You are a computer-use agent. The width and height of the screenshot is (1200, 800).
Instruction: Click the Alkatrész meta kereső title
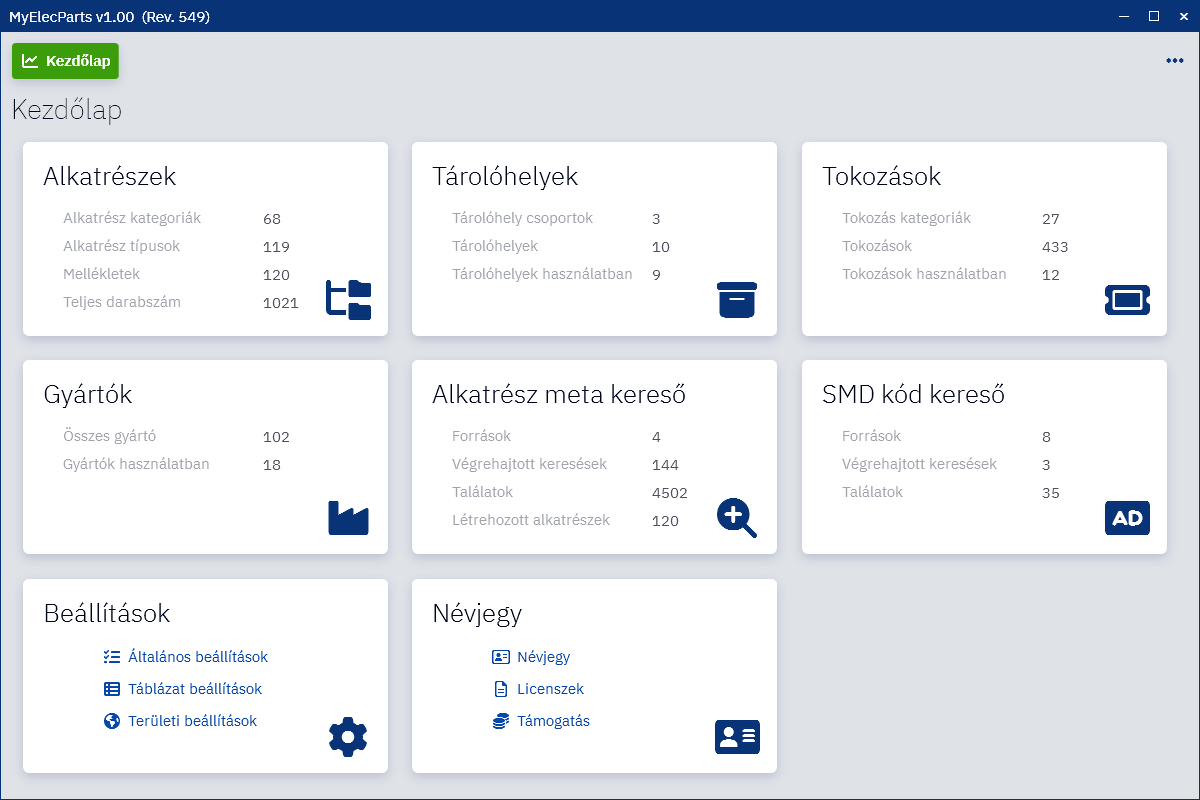point(559,395)
